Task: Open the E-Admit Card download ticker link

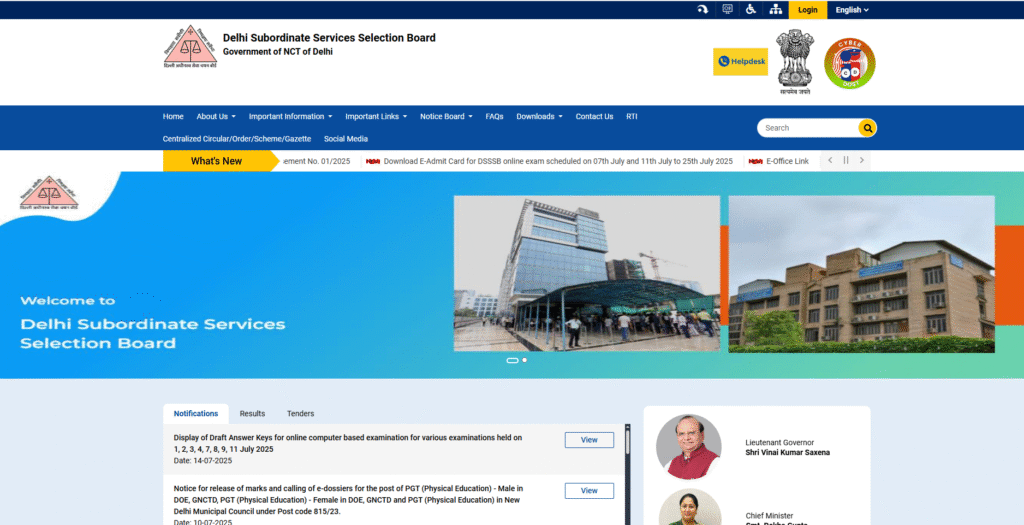Action: pos(558,161)
